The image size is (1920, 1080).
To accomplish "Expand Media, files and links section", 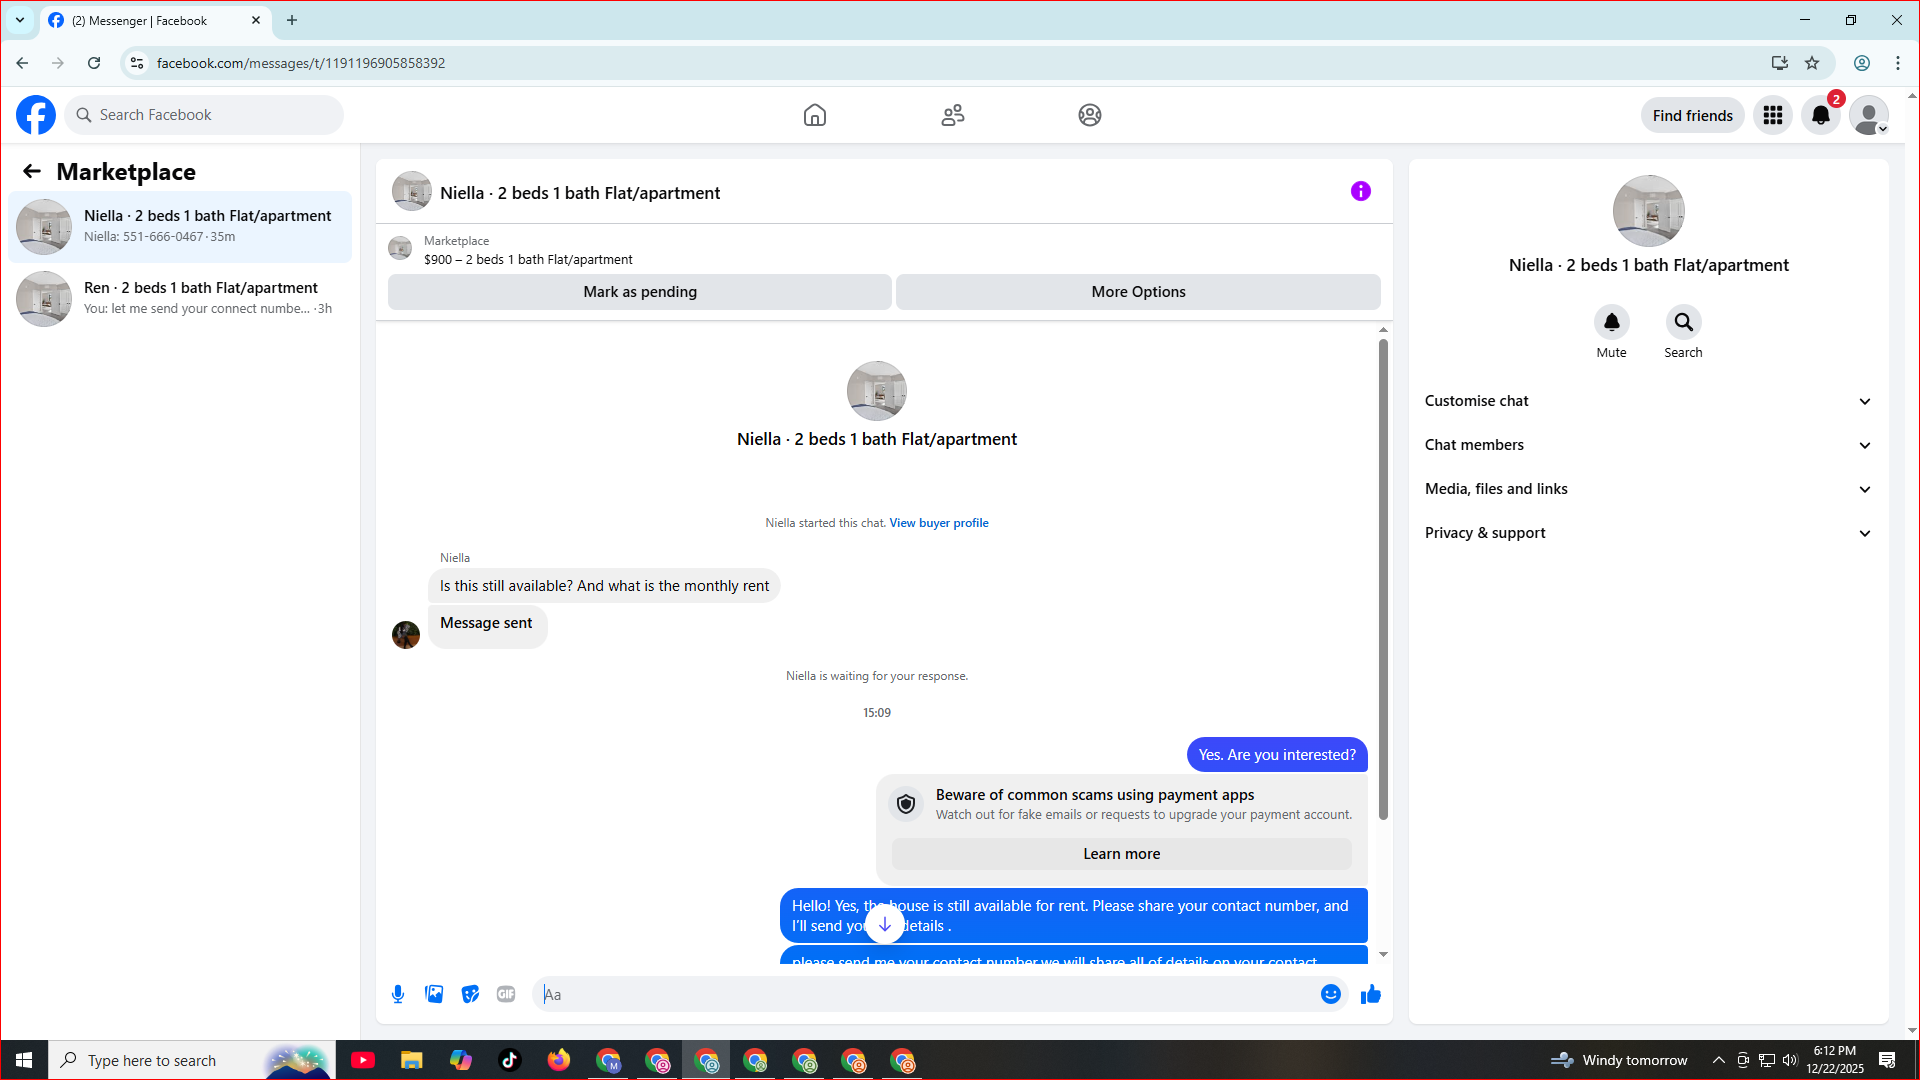I will tap(1648, 489).
